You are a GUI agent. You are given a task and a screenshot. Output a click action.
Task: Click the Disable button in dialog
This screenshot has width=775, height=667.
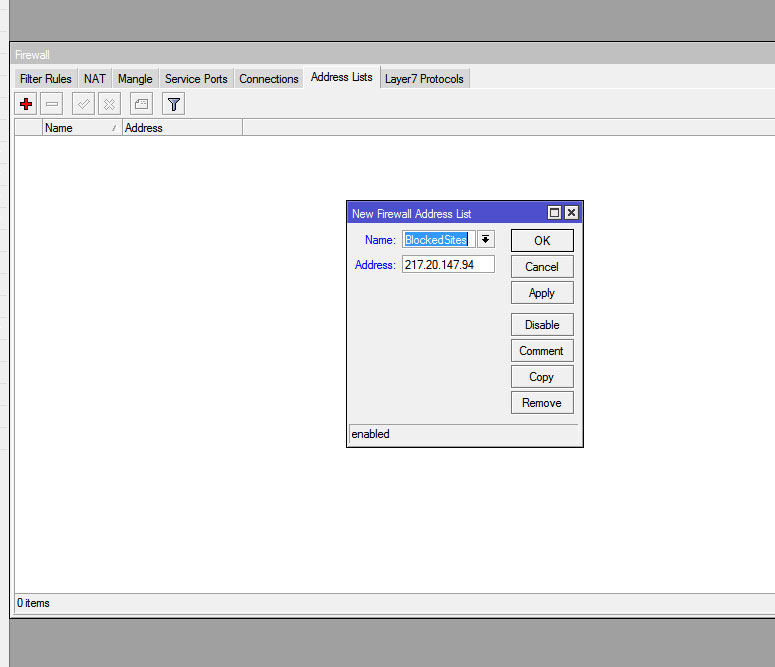[x=542, y=325]
